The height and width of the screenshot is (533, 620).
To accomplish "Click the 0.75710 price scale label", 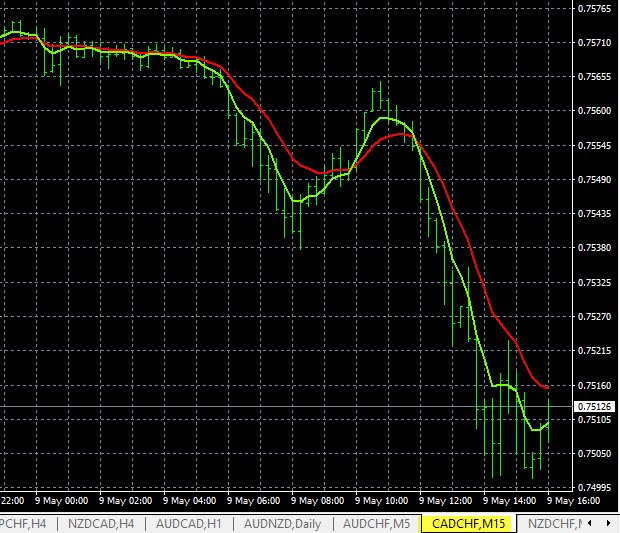I will (594, 42).
